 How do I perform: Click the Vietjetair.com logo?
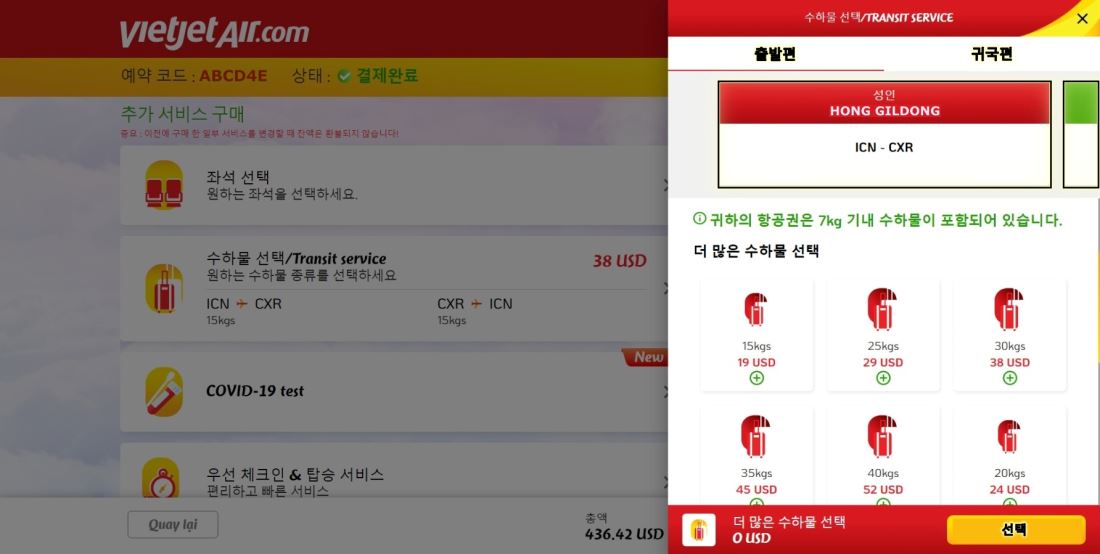[215, 32]
